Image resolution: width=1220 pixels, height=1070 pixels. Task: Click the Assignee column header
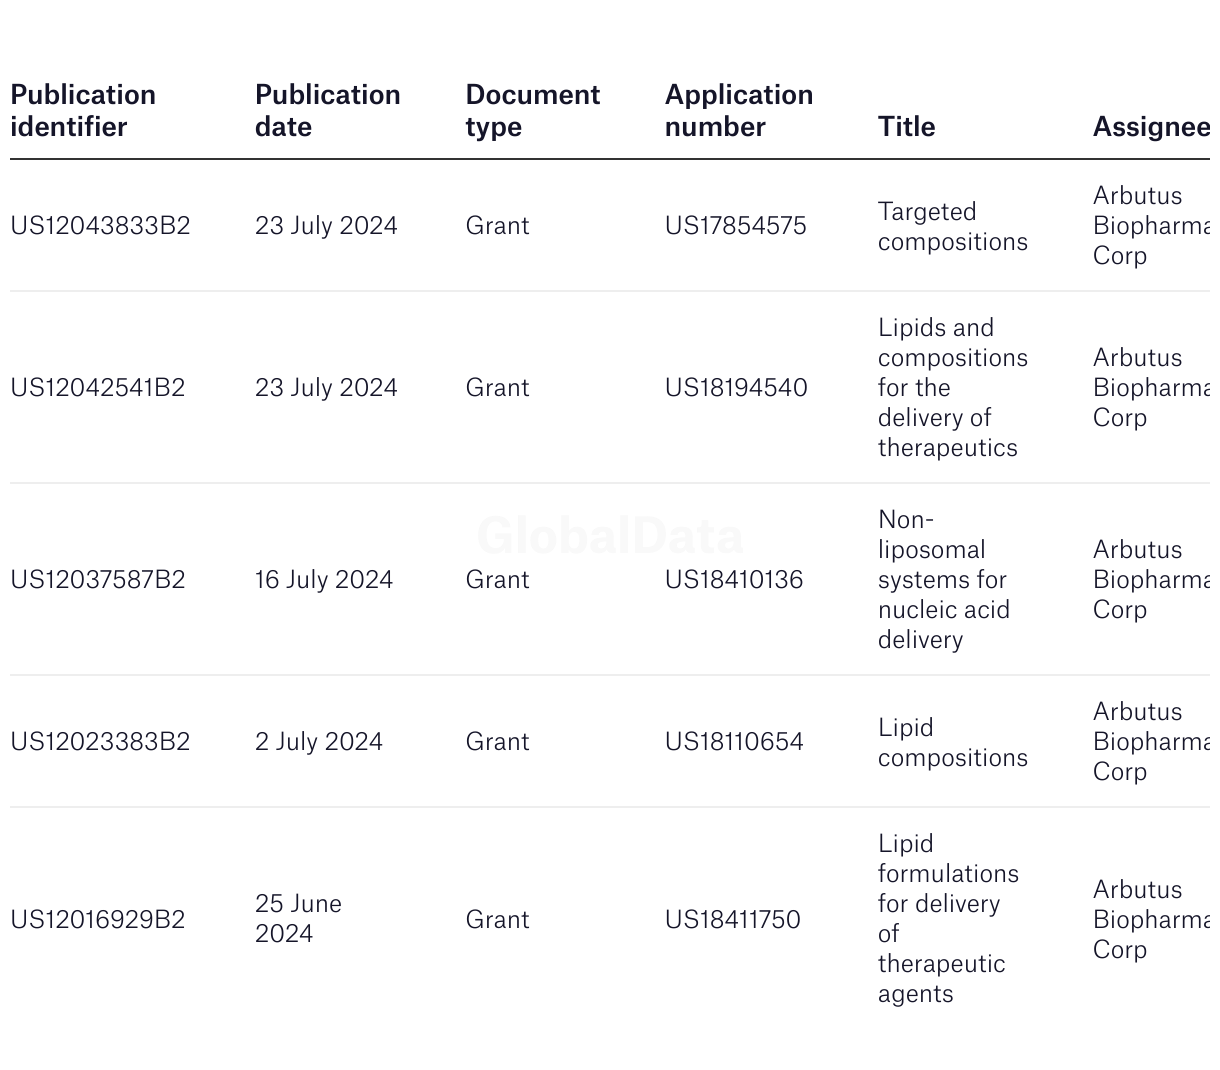pyautogui.click(x=1151, y=127)
